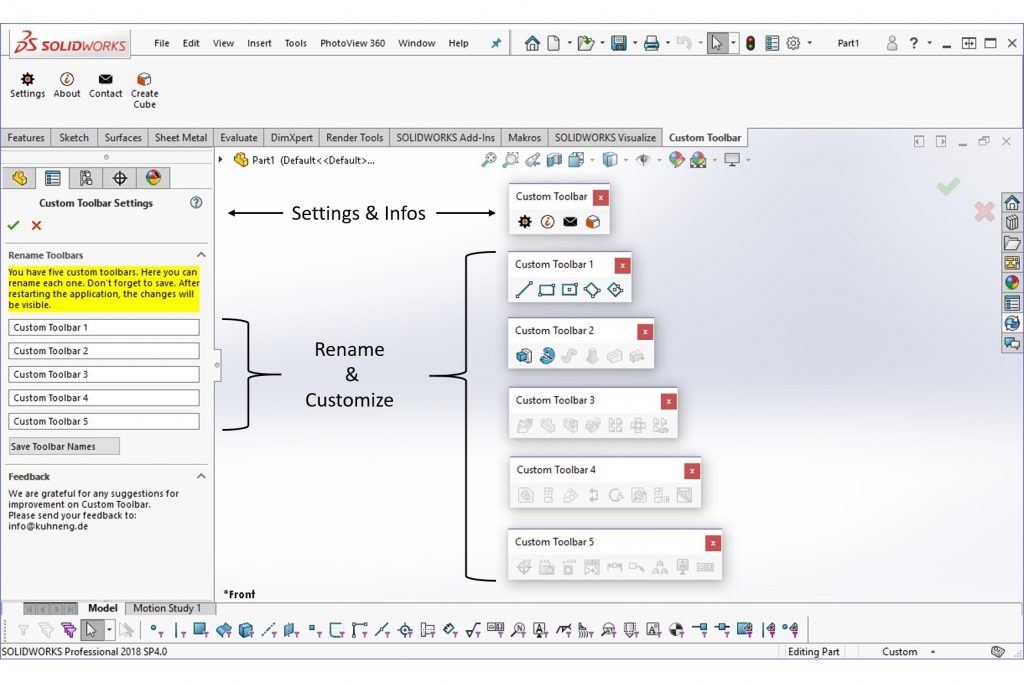Pin the menu bar with pushpin
Image resolution: width=1024 pixels, height=683 pixels.
[495, 43]
